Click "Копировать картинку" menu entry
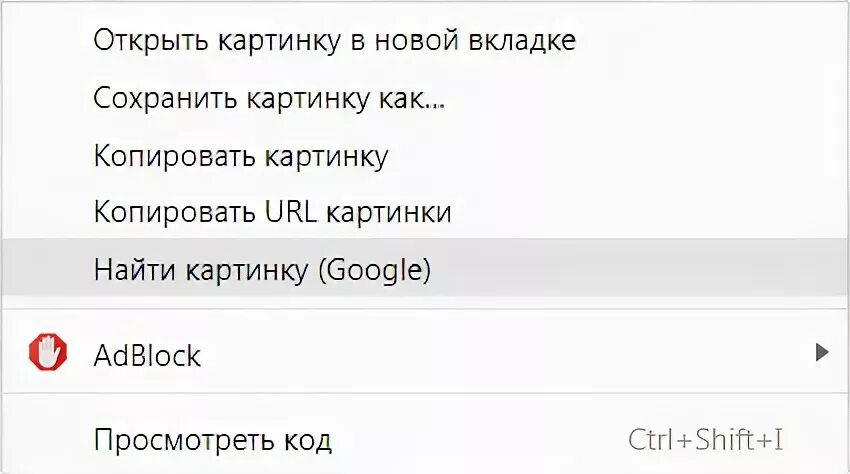This screenshot has height=474, width=850. point(240,156)
